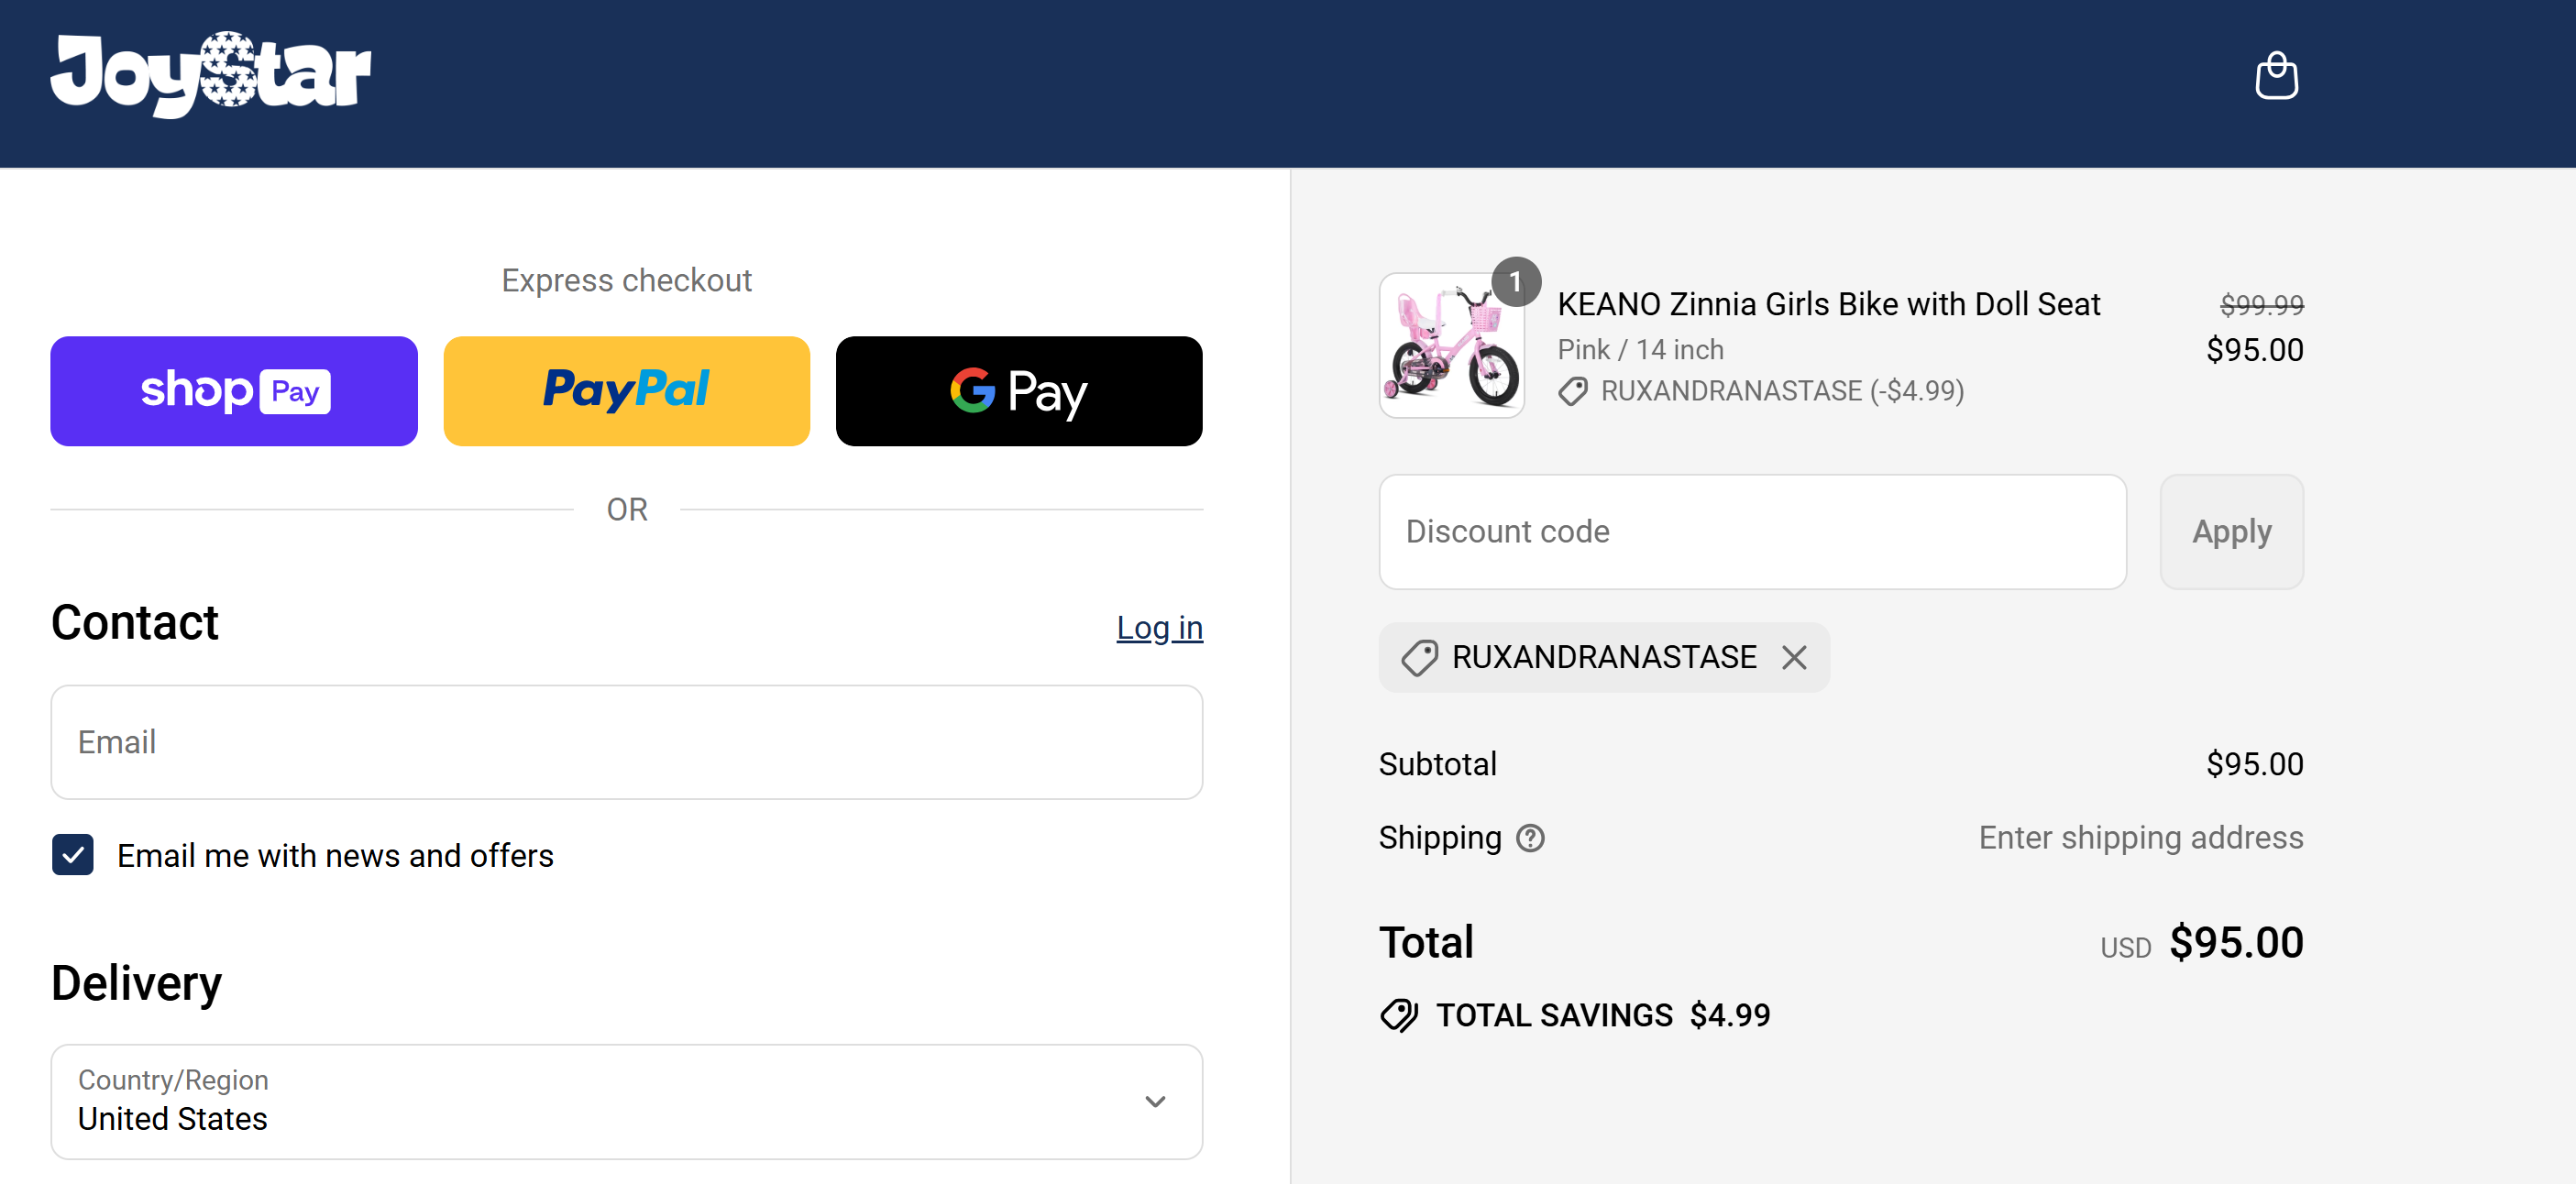Screen dimensions: 2576x1184
Task: Focus the Email input field
Action: (x=627, y=742)
